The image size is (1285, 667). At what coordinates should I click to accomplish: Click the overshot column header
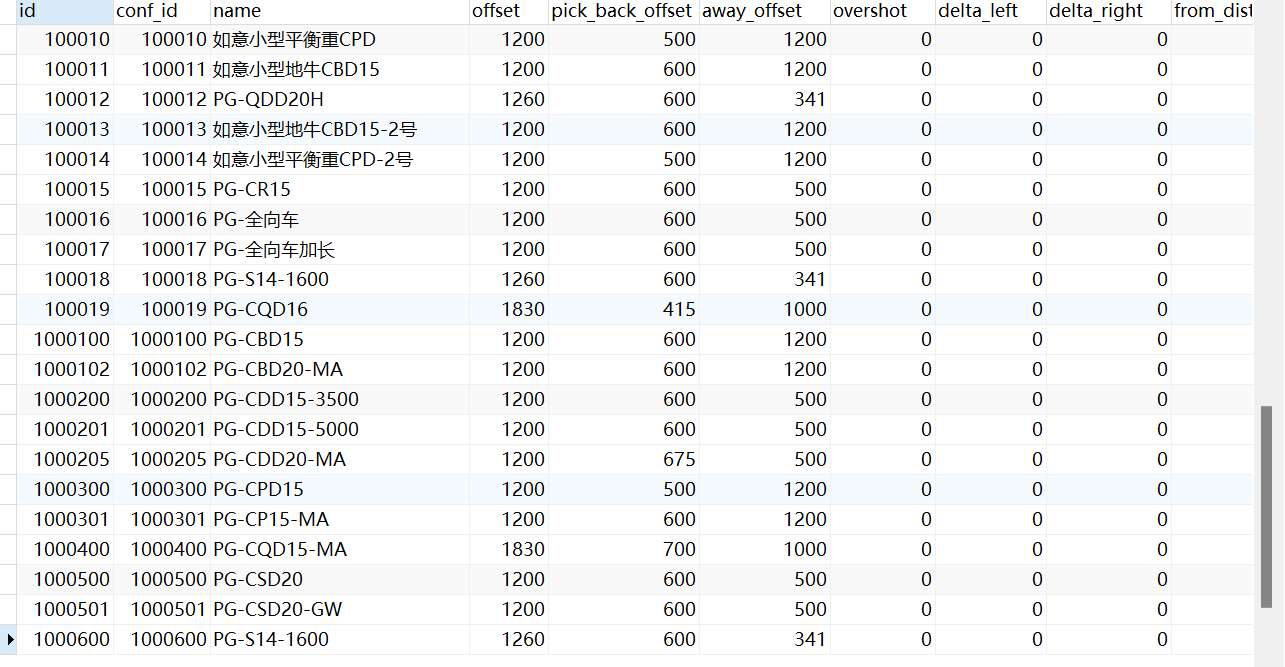coord(883,11)
